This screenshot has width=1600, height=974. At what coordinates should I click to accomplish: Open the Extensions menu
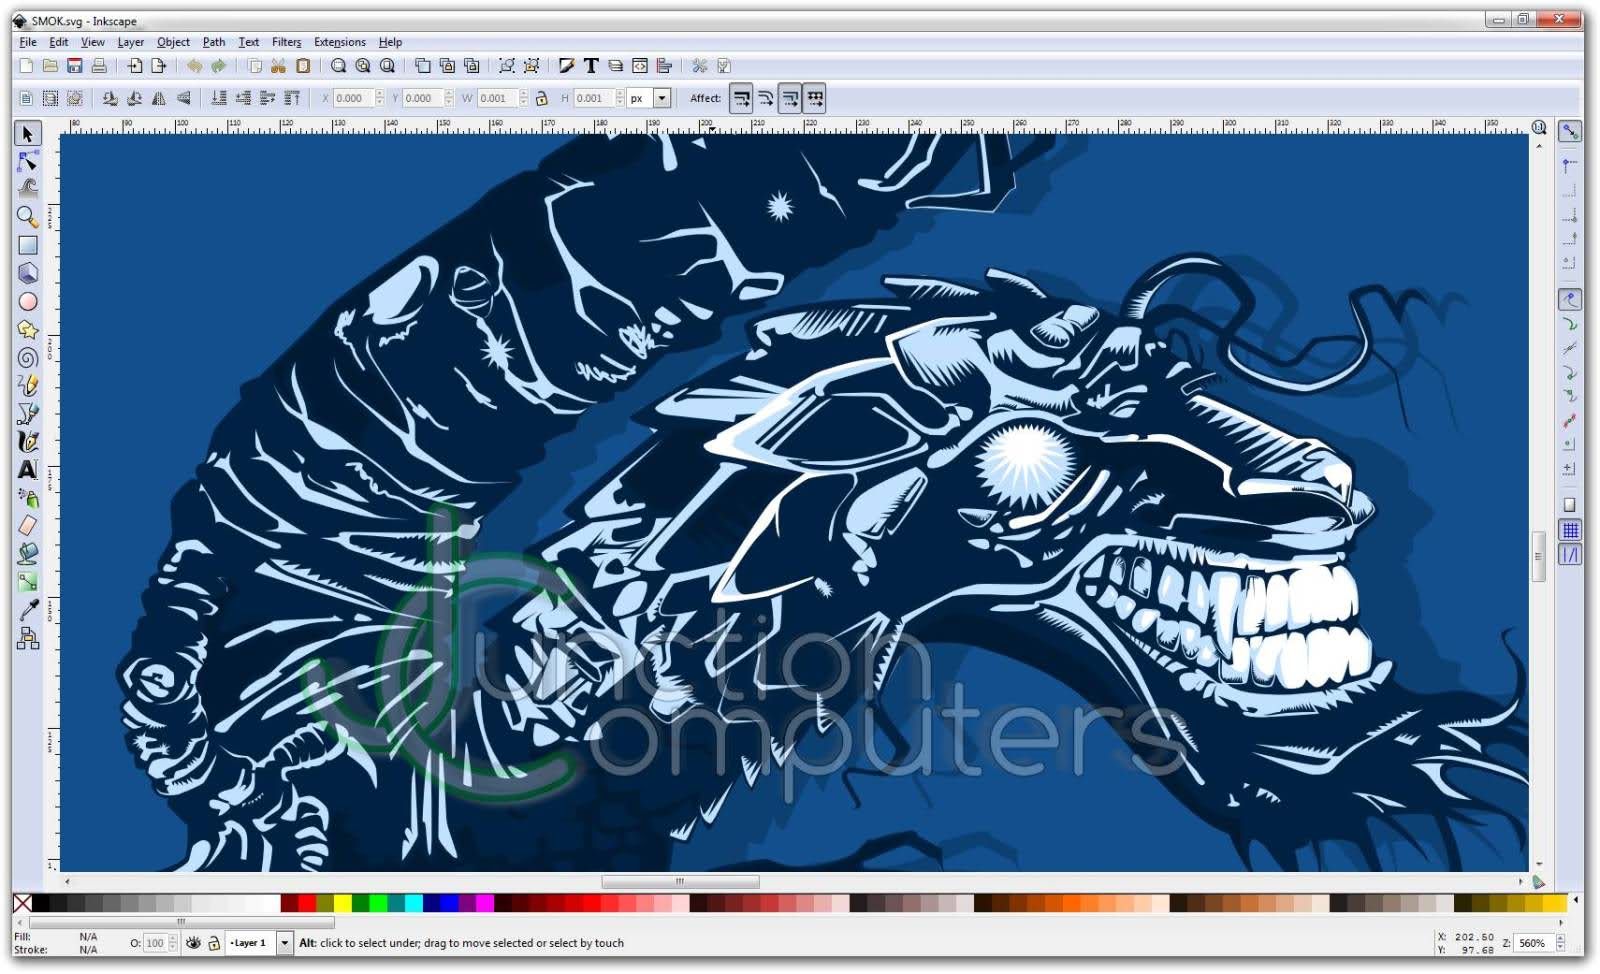pyautogui.click(x=340, y=42)
